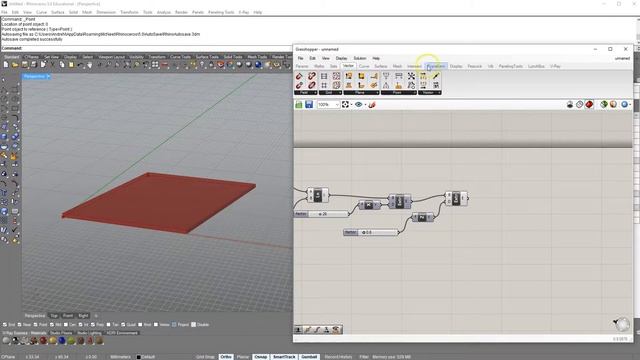This screenshot has width=640, height=360.
Task: Select the red V-Ray material sphere swatch
Action: click(43, 340)
